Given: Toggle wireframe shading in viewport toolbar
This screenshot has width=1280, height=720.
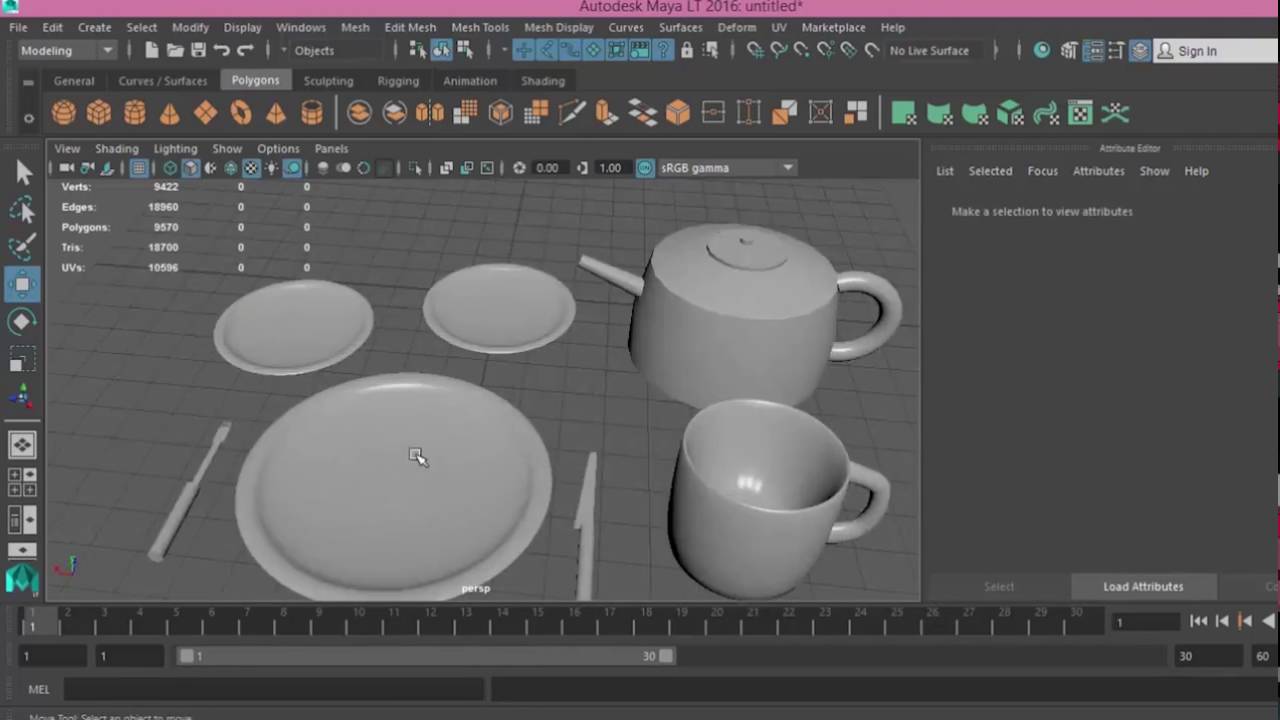Looking at the screenshot, I should (170, 168).
